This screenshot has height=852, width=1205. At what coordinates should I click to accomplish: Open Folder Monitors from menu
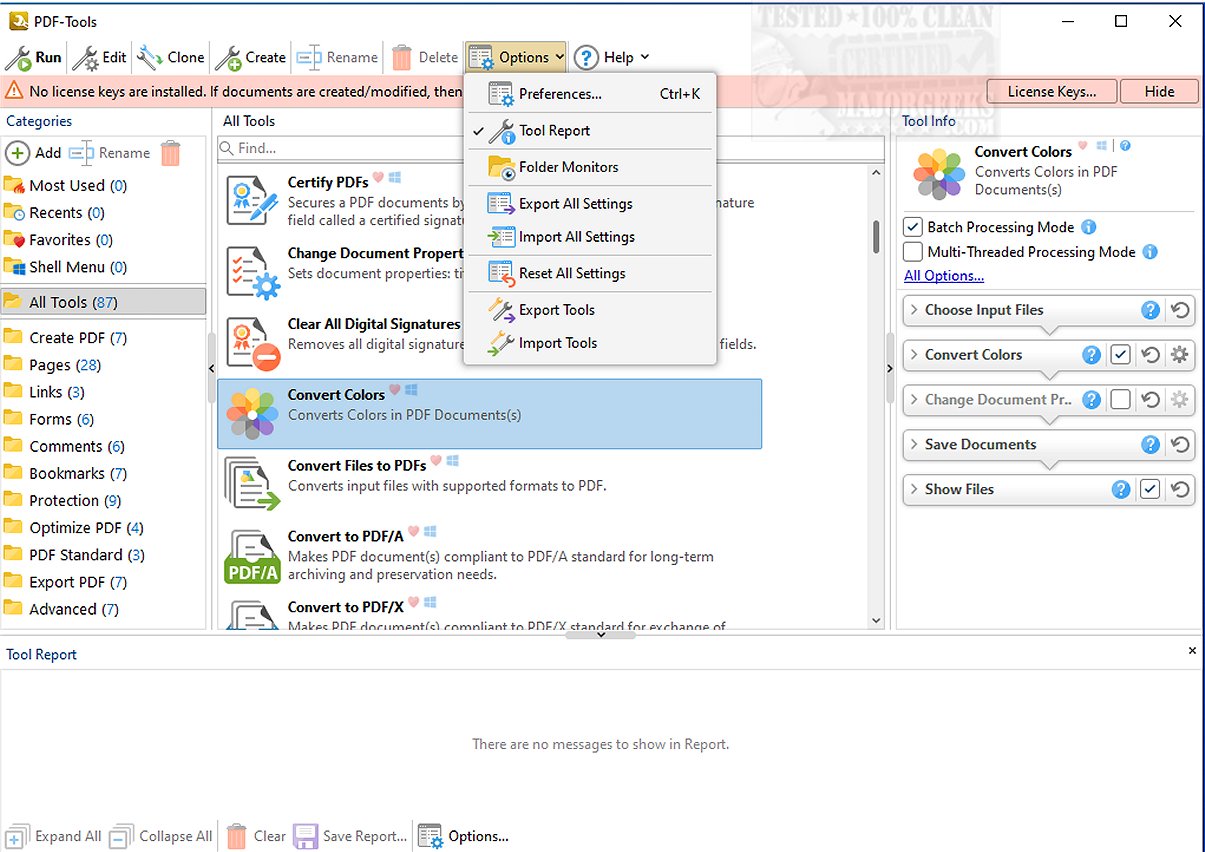pyautogui.click(x=590, y=167)
